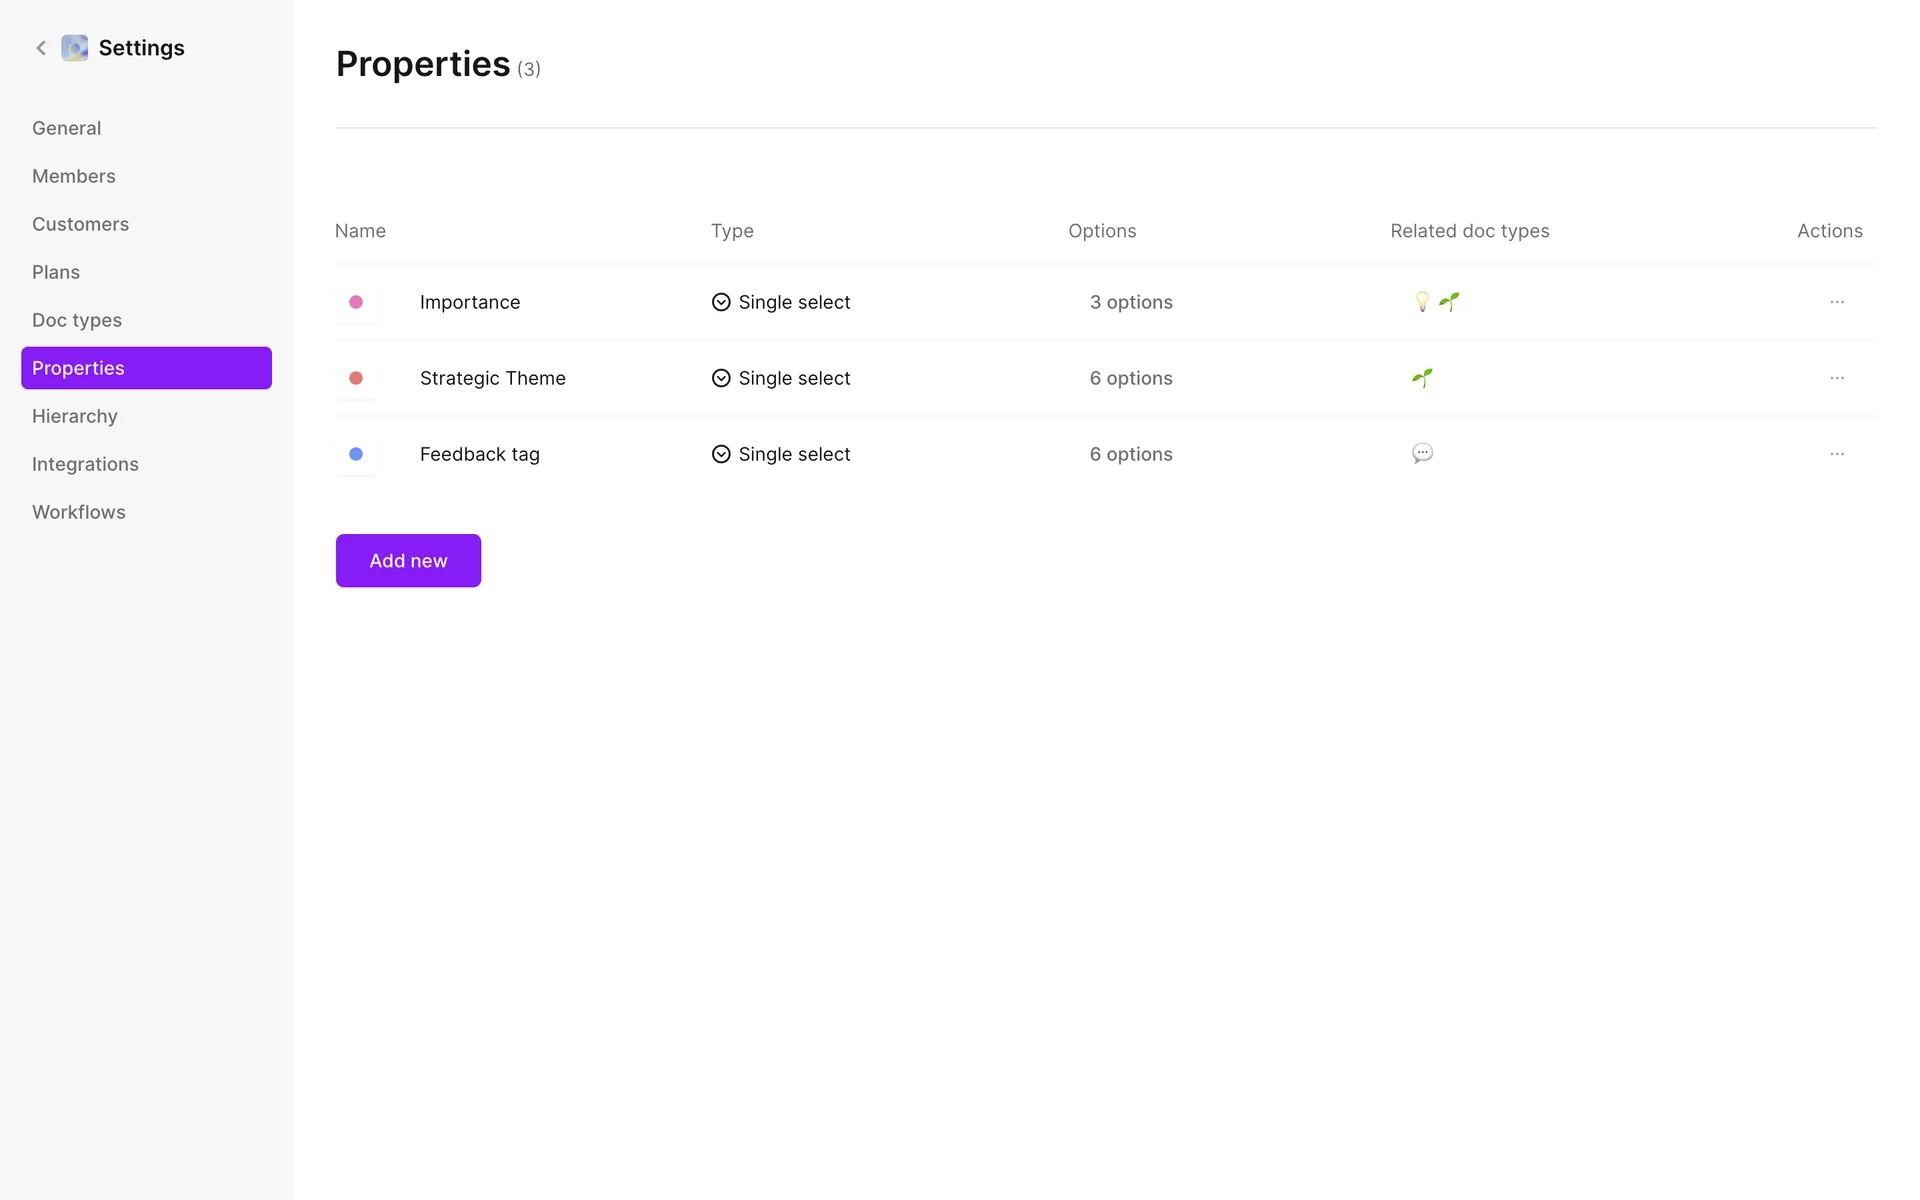Viewport: 1920px width, 1200px height.
Task: Open Integrations in the sidebar
Action: click(x=85, y=464)
